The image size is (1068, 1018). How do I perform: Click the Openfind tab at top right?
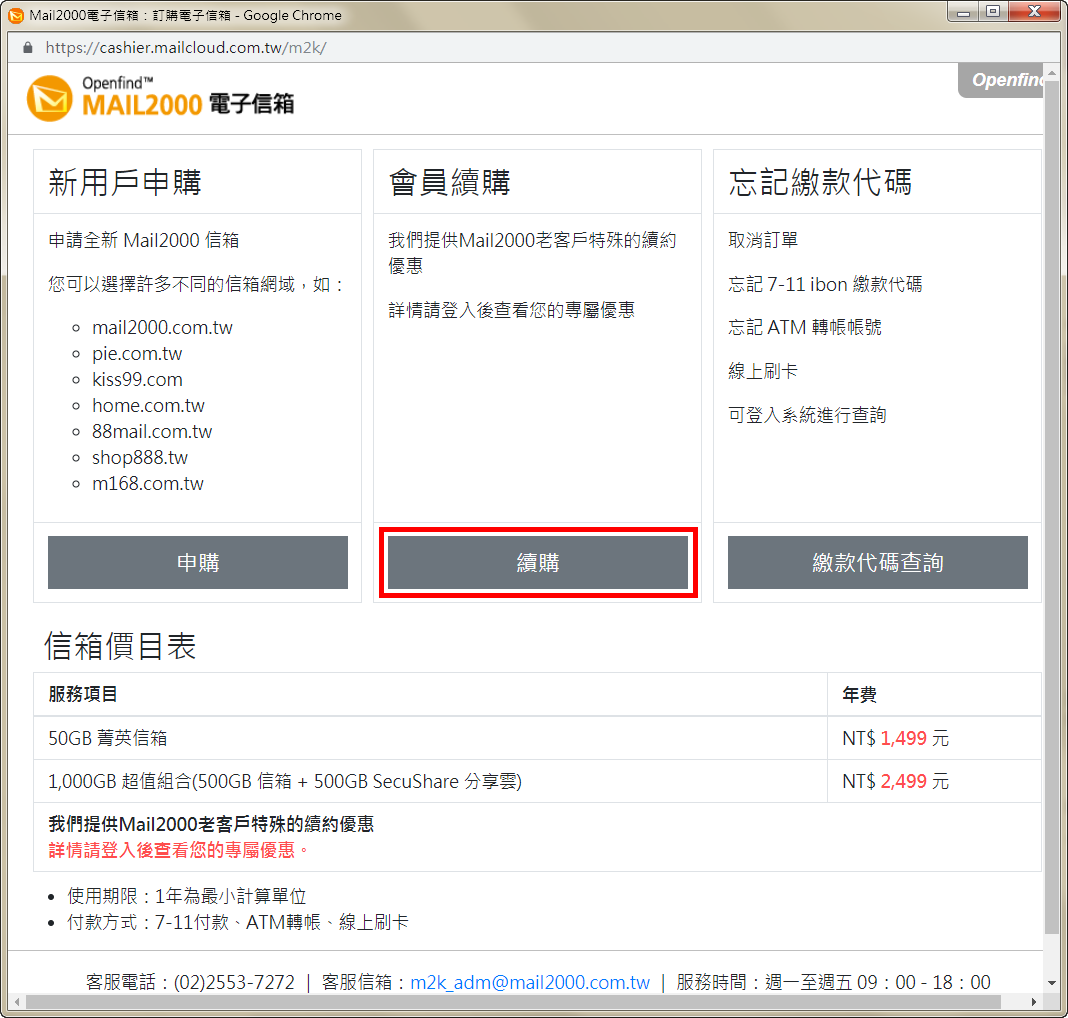click(x=1001, y=80)
